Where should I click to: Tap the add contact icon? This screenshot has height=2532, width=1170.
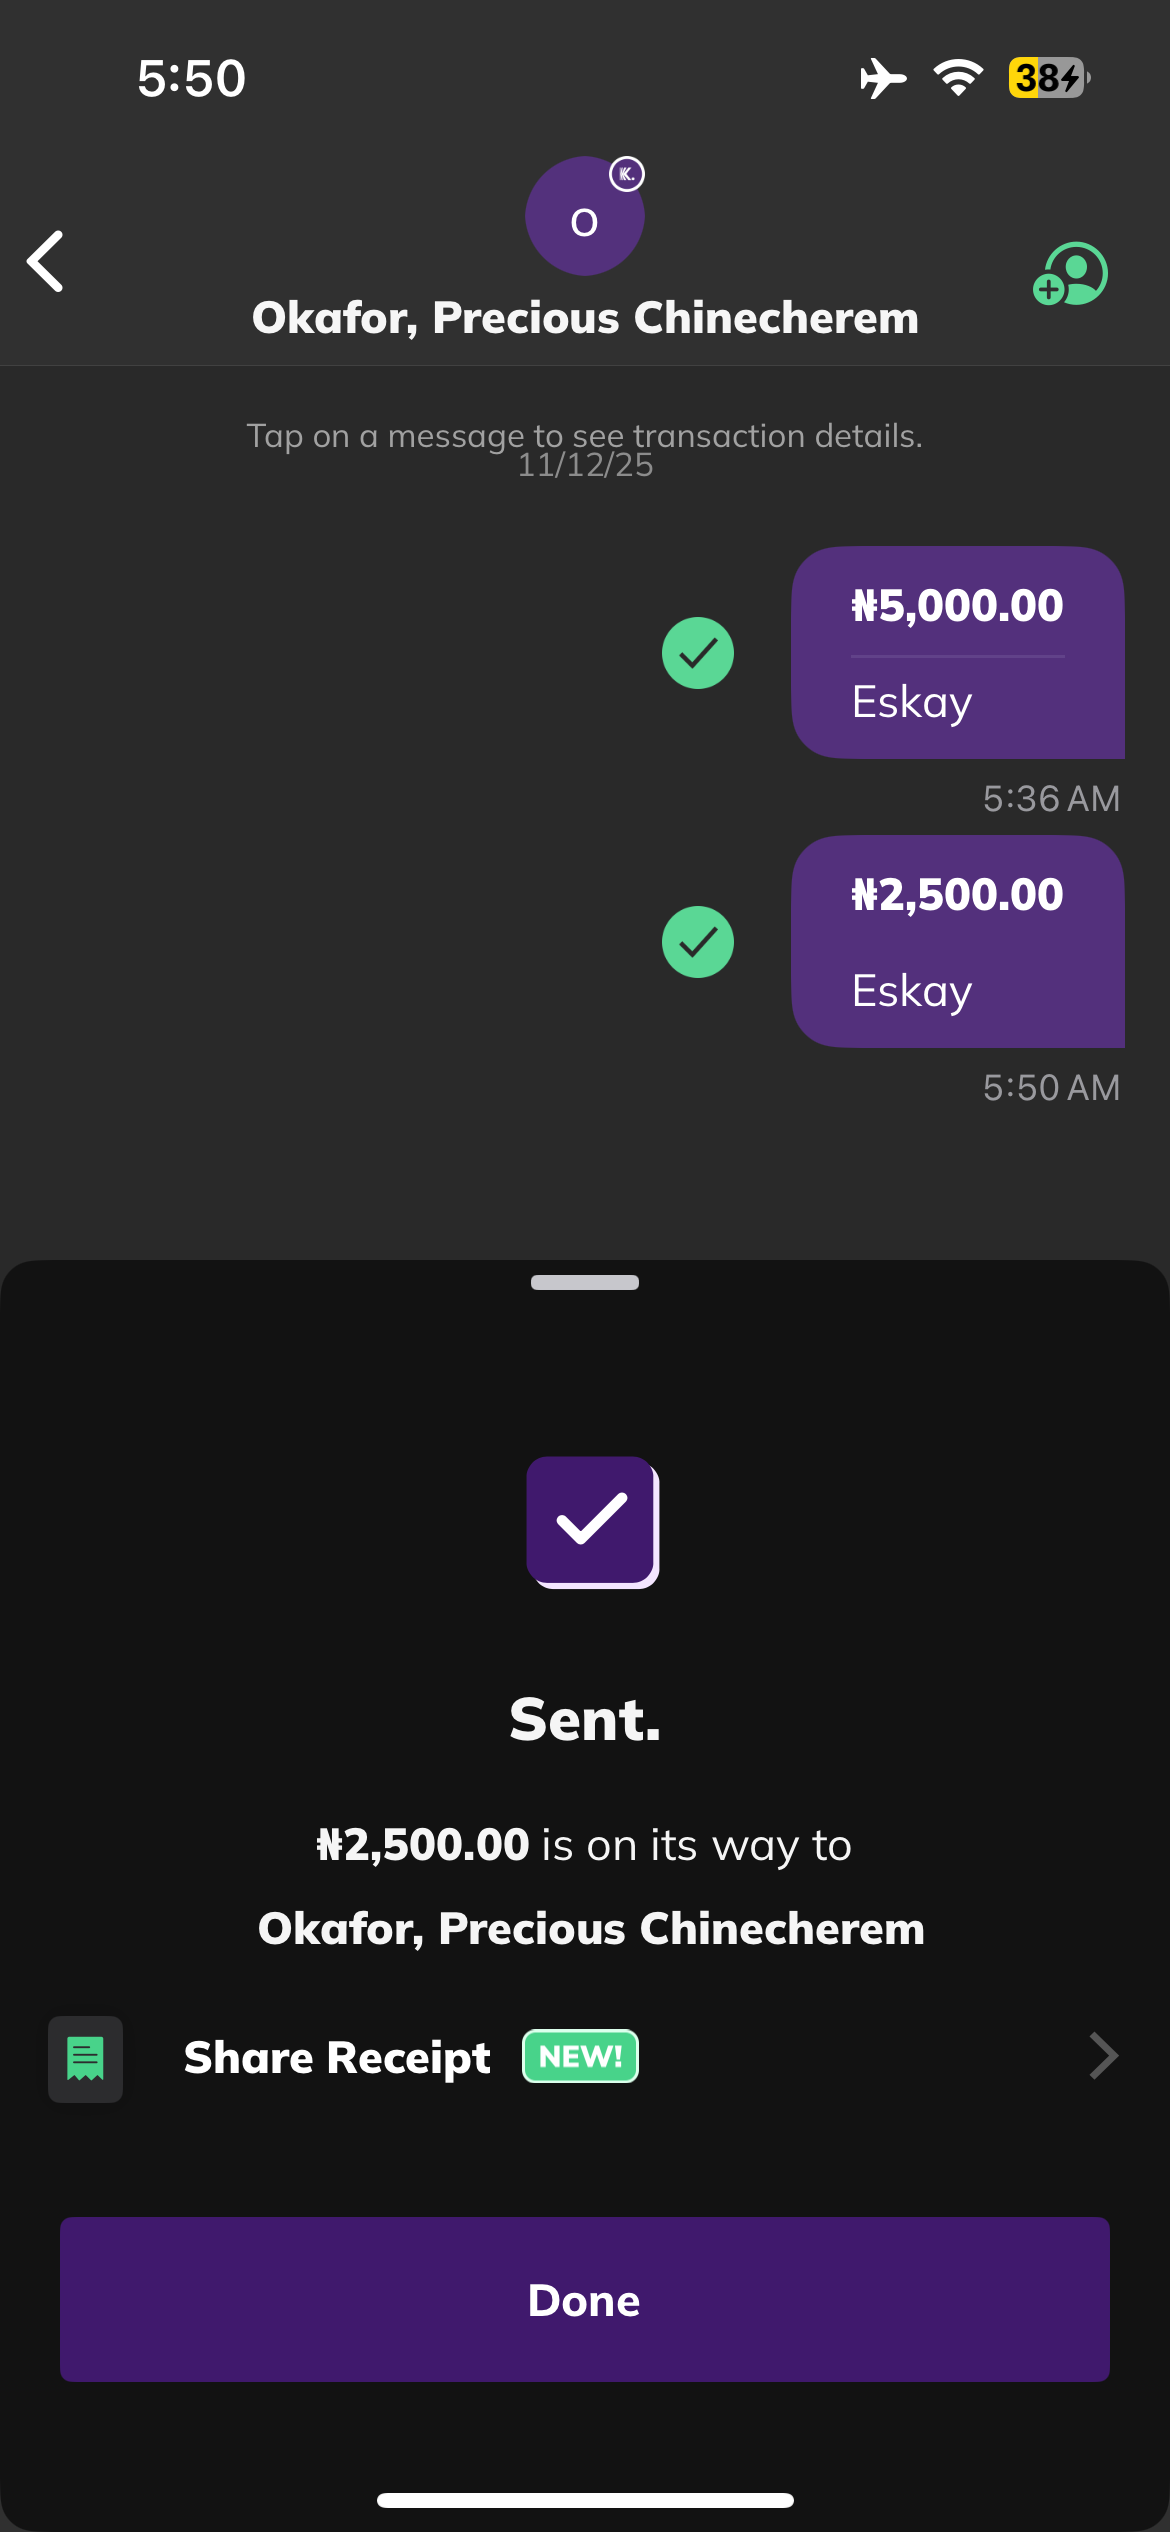pos(1070,274)
